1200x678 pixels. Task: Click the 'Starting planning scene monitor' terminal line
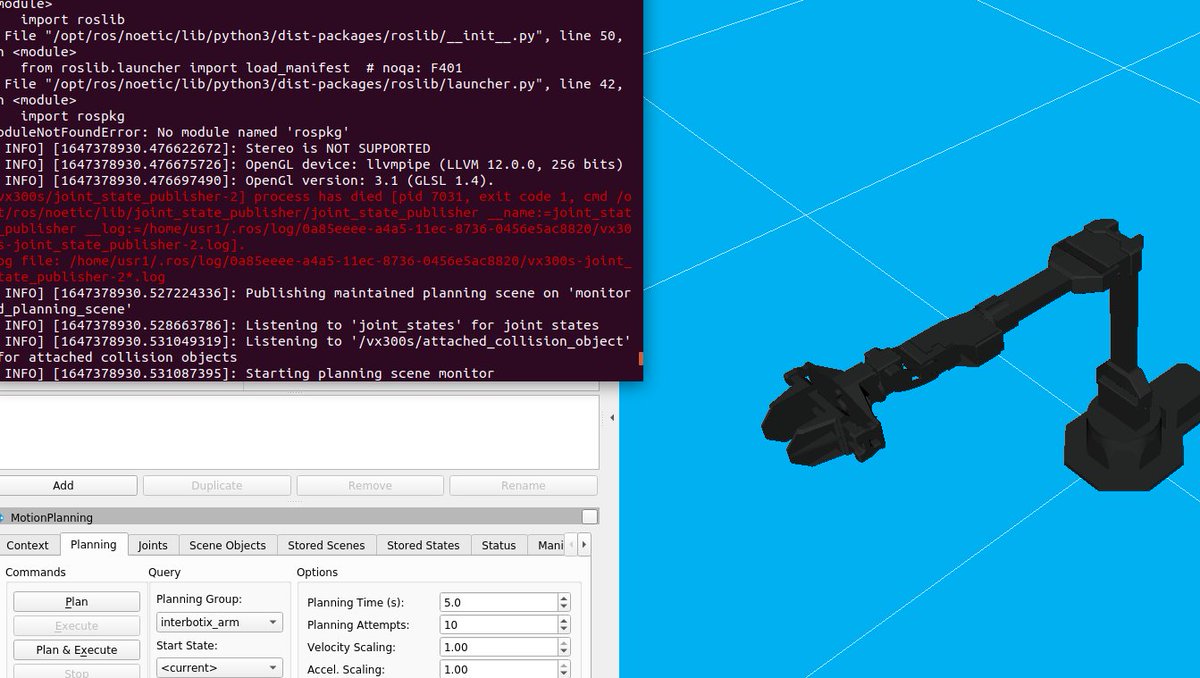click(249, 373)
